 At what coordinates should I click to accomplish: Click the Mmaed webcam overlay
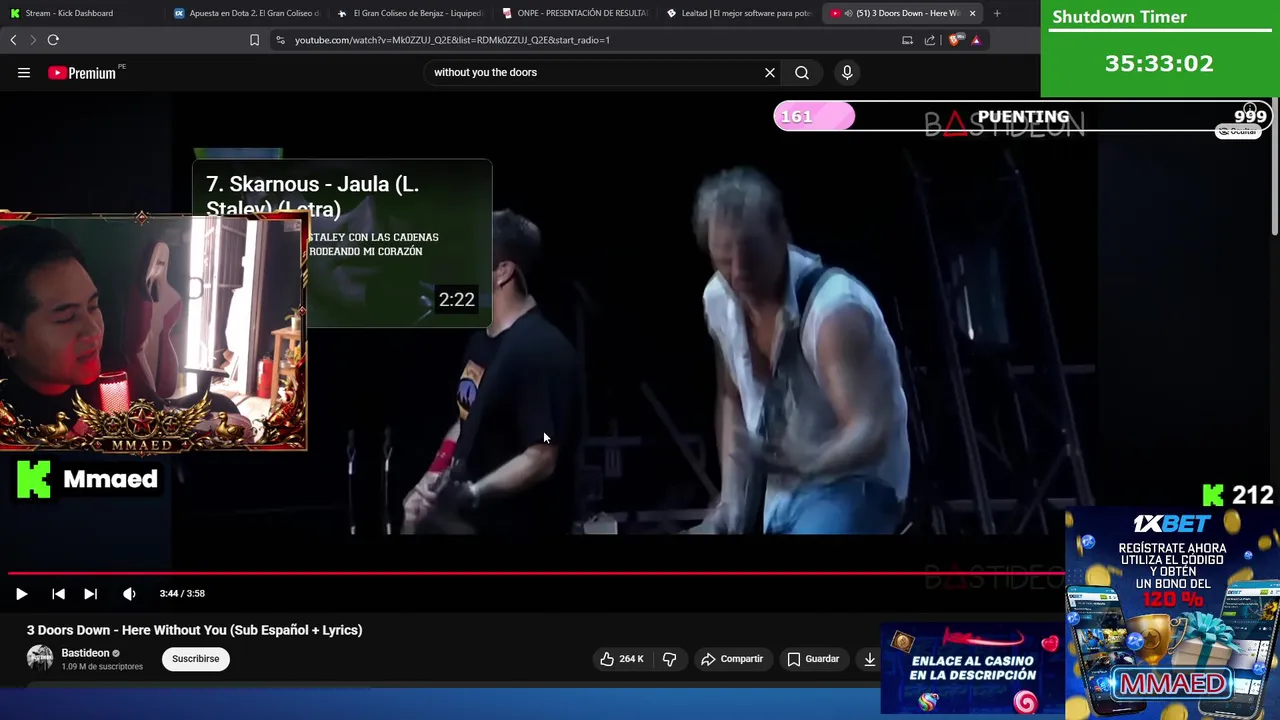pos(152,332)
